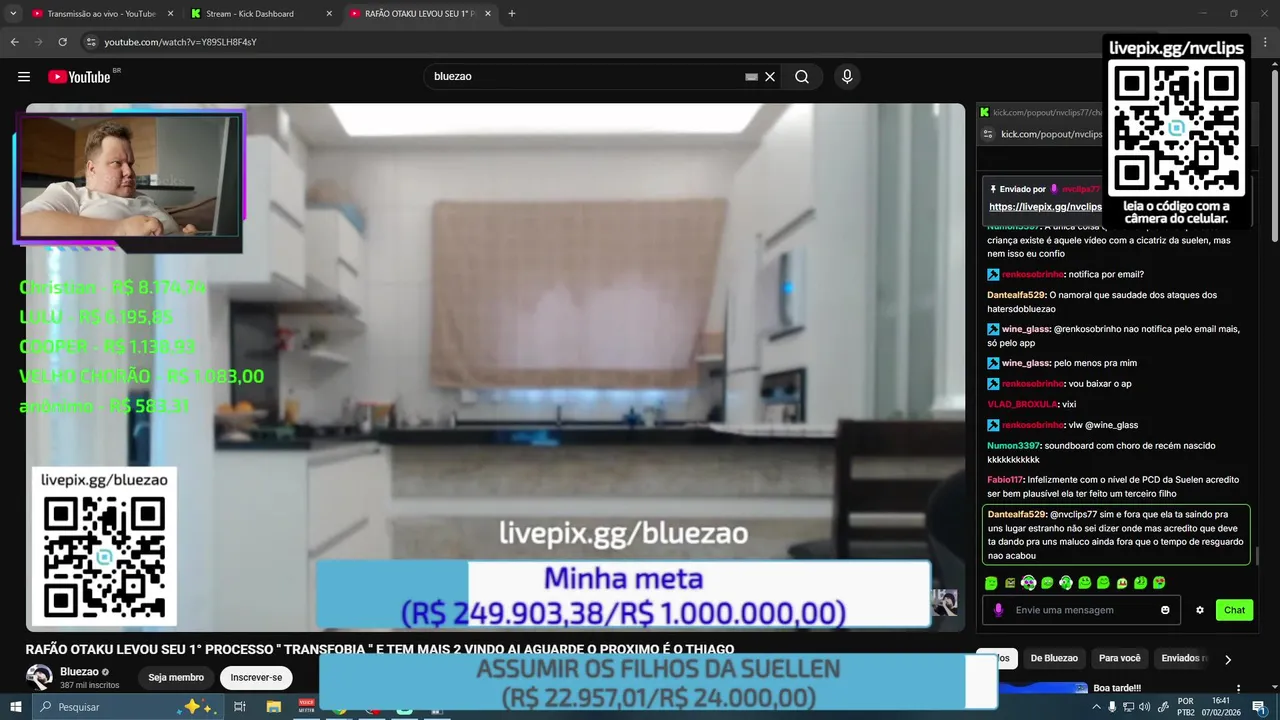Click username 'VLAD_BROXULA' in chat
The width and height of the screenshot is (1280, 720).
[x=1022, y=404]
